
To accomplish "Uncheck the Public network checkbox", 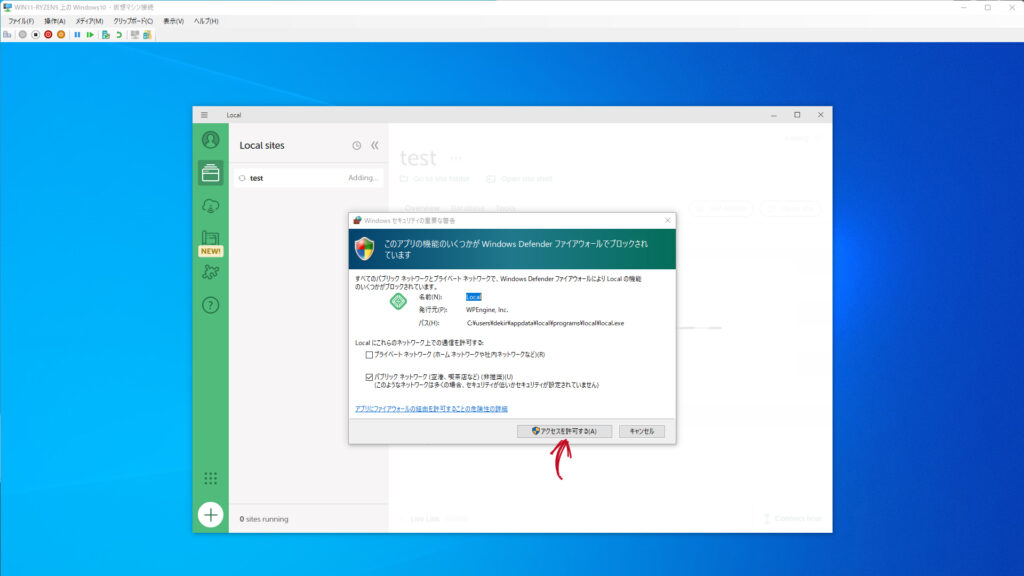I will tap(369, 377).
